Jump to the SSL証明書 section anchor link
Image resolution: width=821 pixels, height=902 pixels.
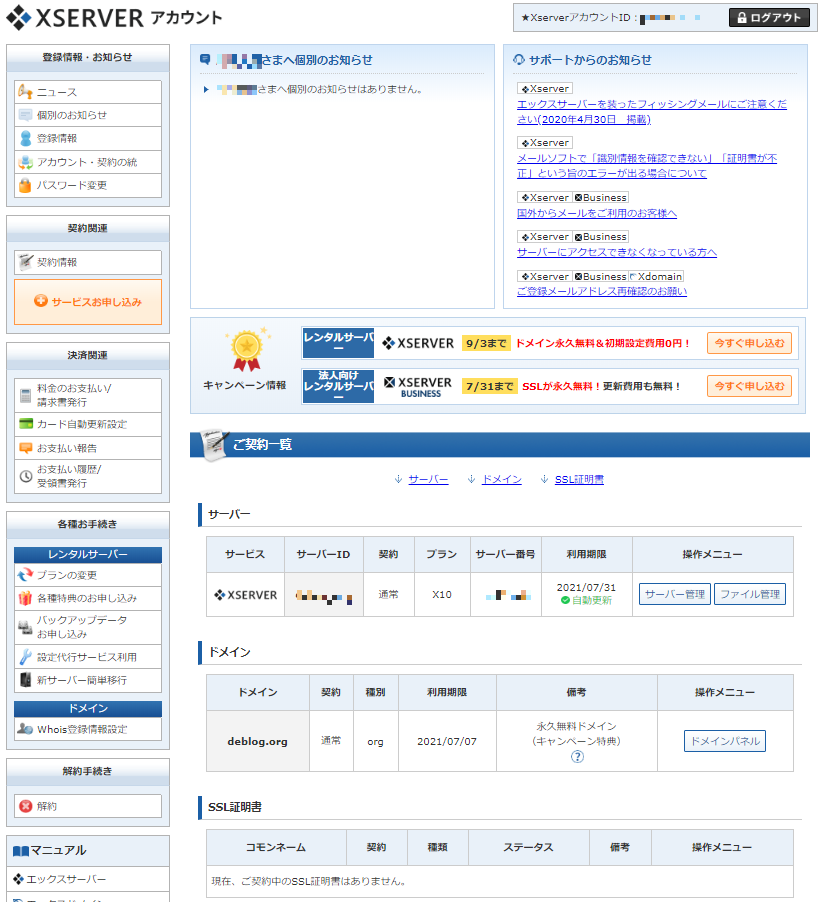pyautogui.click(x=579, y=479)
